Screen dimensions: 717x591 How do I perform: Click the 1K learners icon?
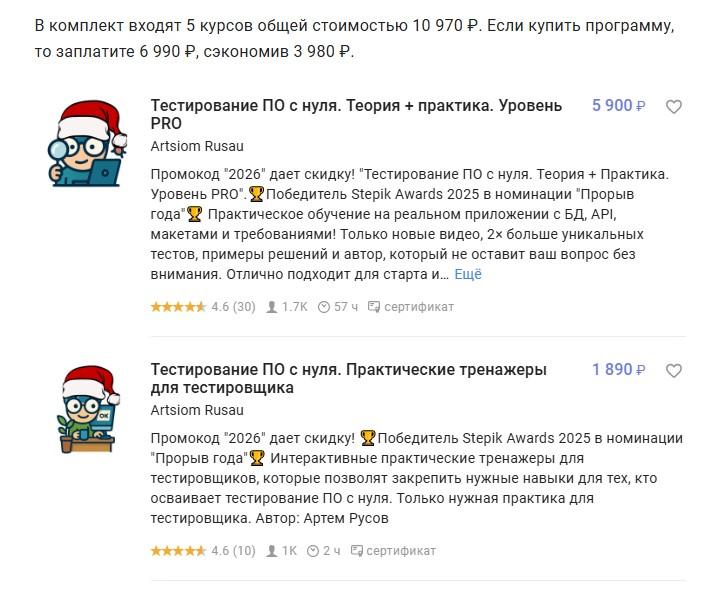coord(272,551)
